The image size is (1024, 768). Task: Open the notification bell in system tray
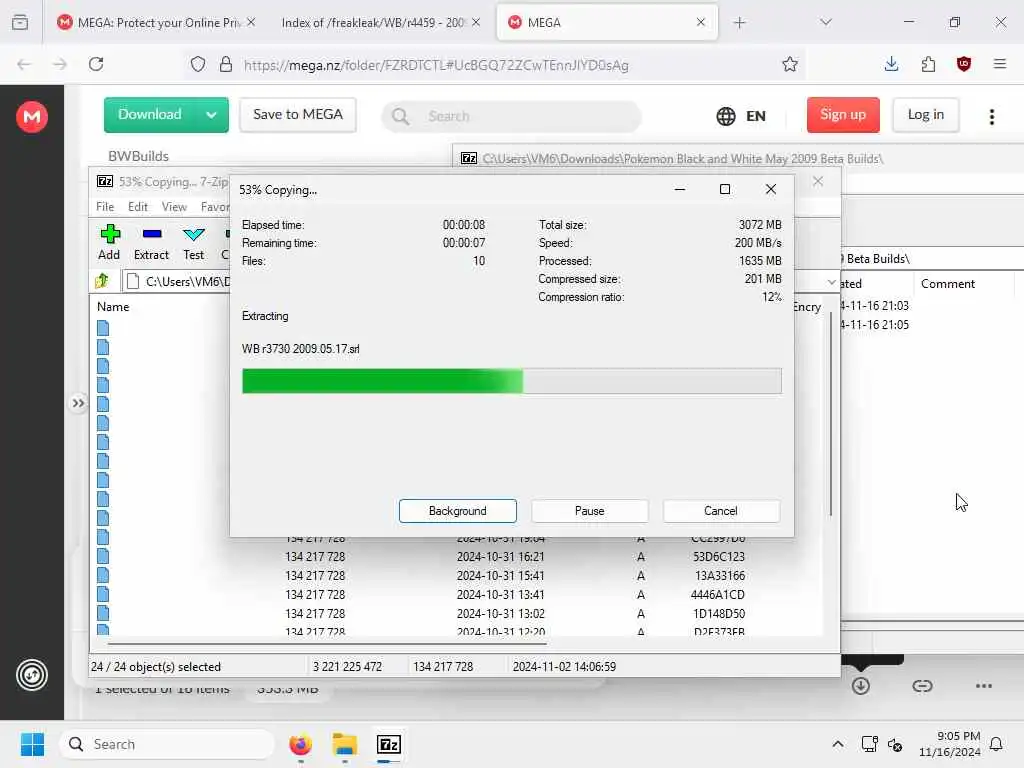point(997,744)
